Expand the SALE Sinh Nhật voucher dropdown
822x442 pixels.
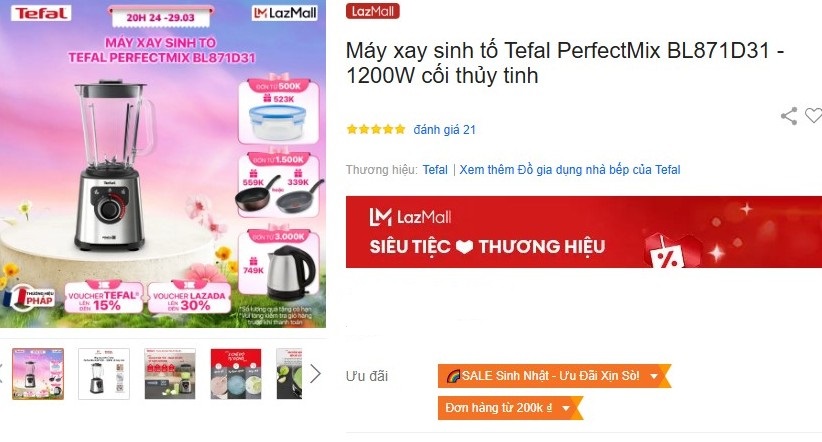click(654, 376)
